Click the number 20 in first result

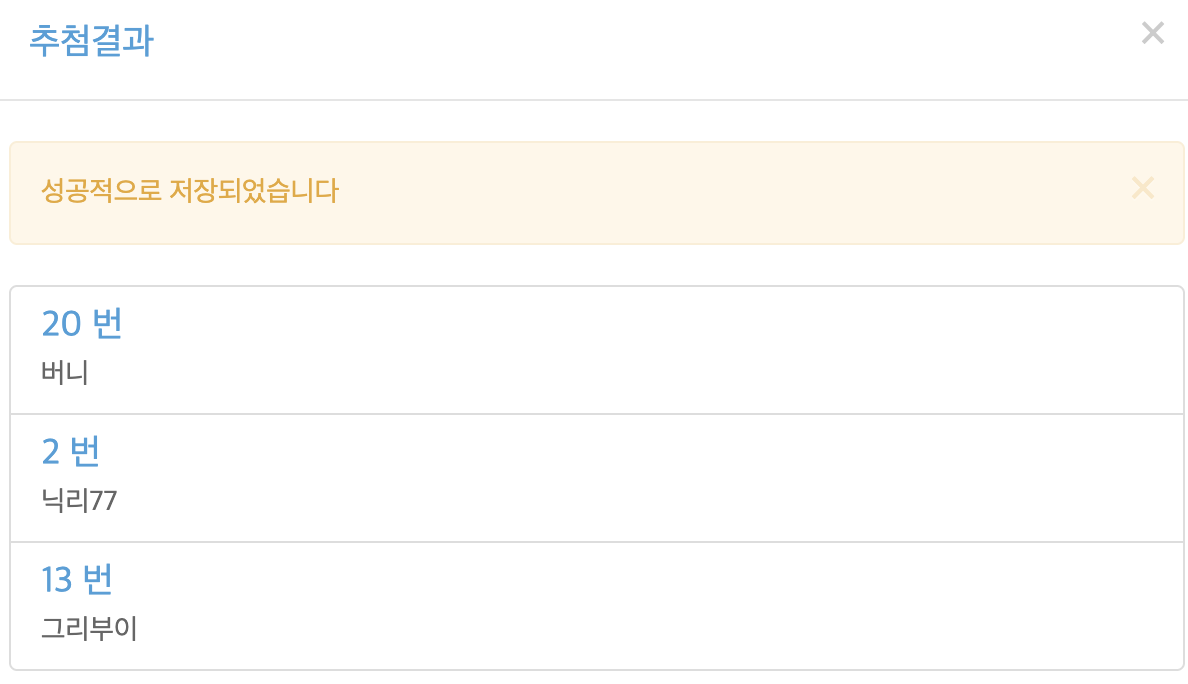click(x=61, y=324)
